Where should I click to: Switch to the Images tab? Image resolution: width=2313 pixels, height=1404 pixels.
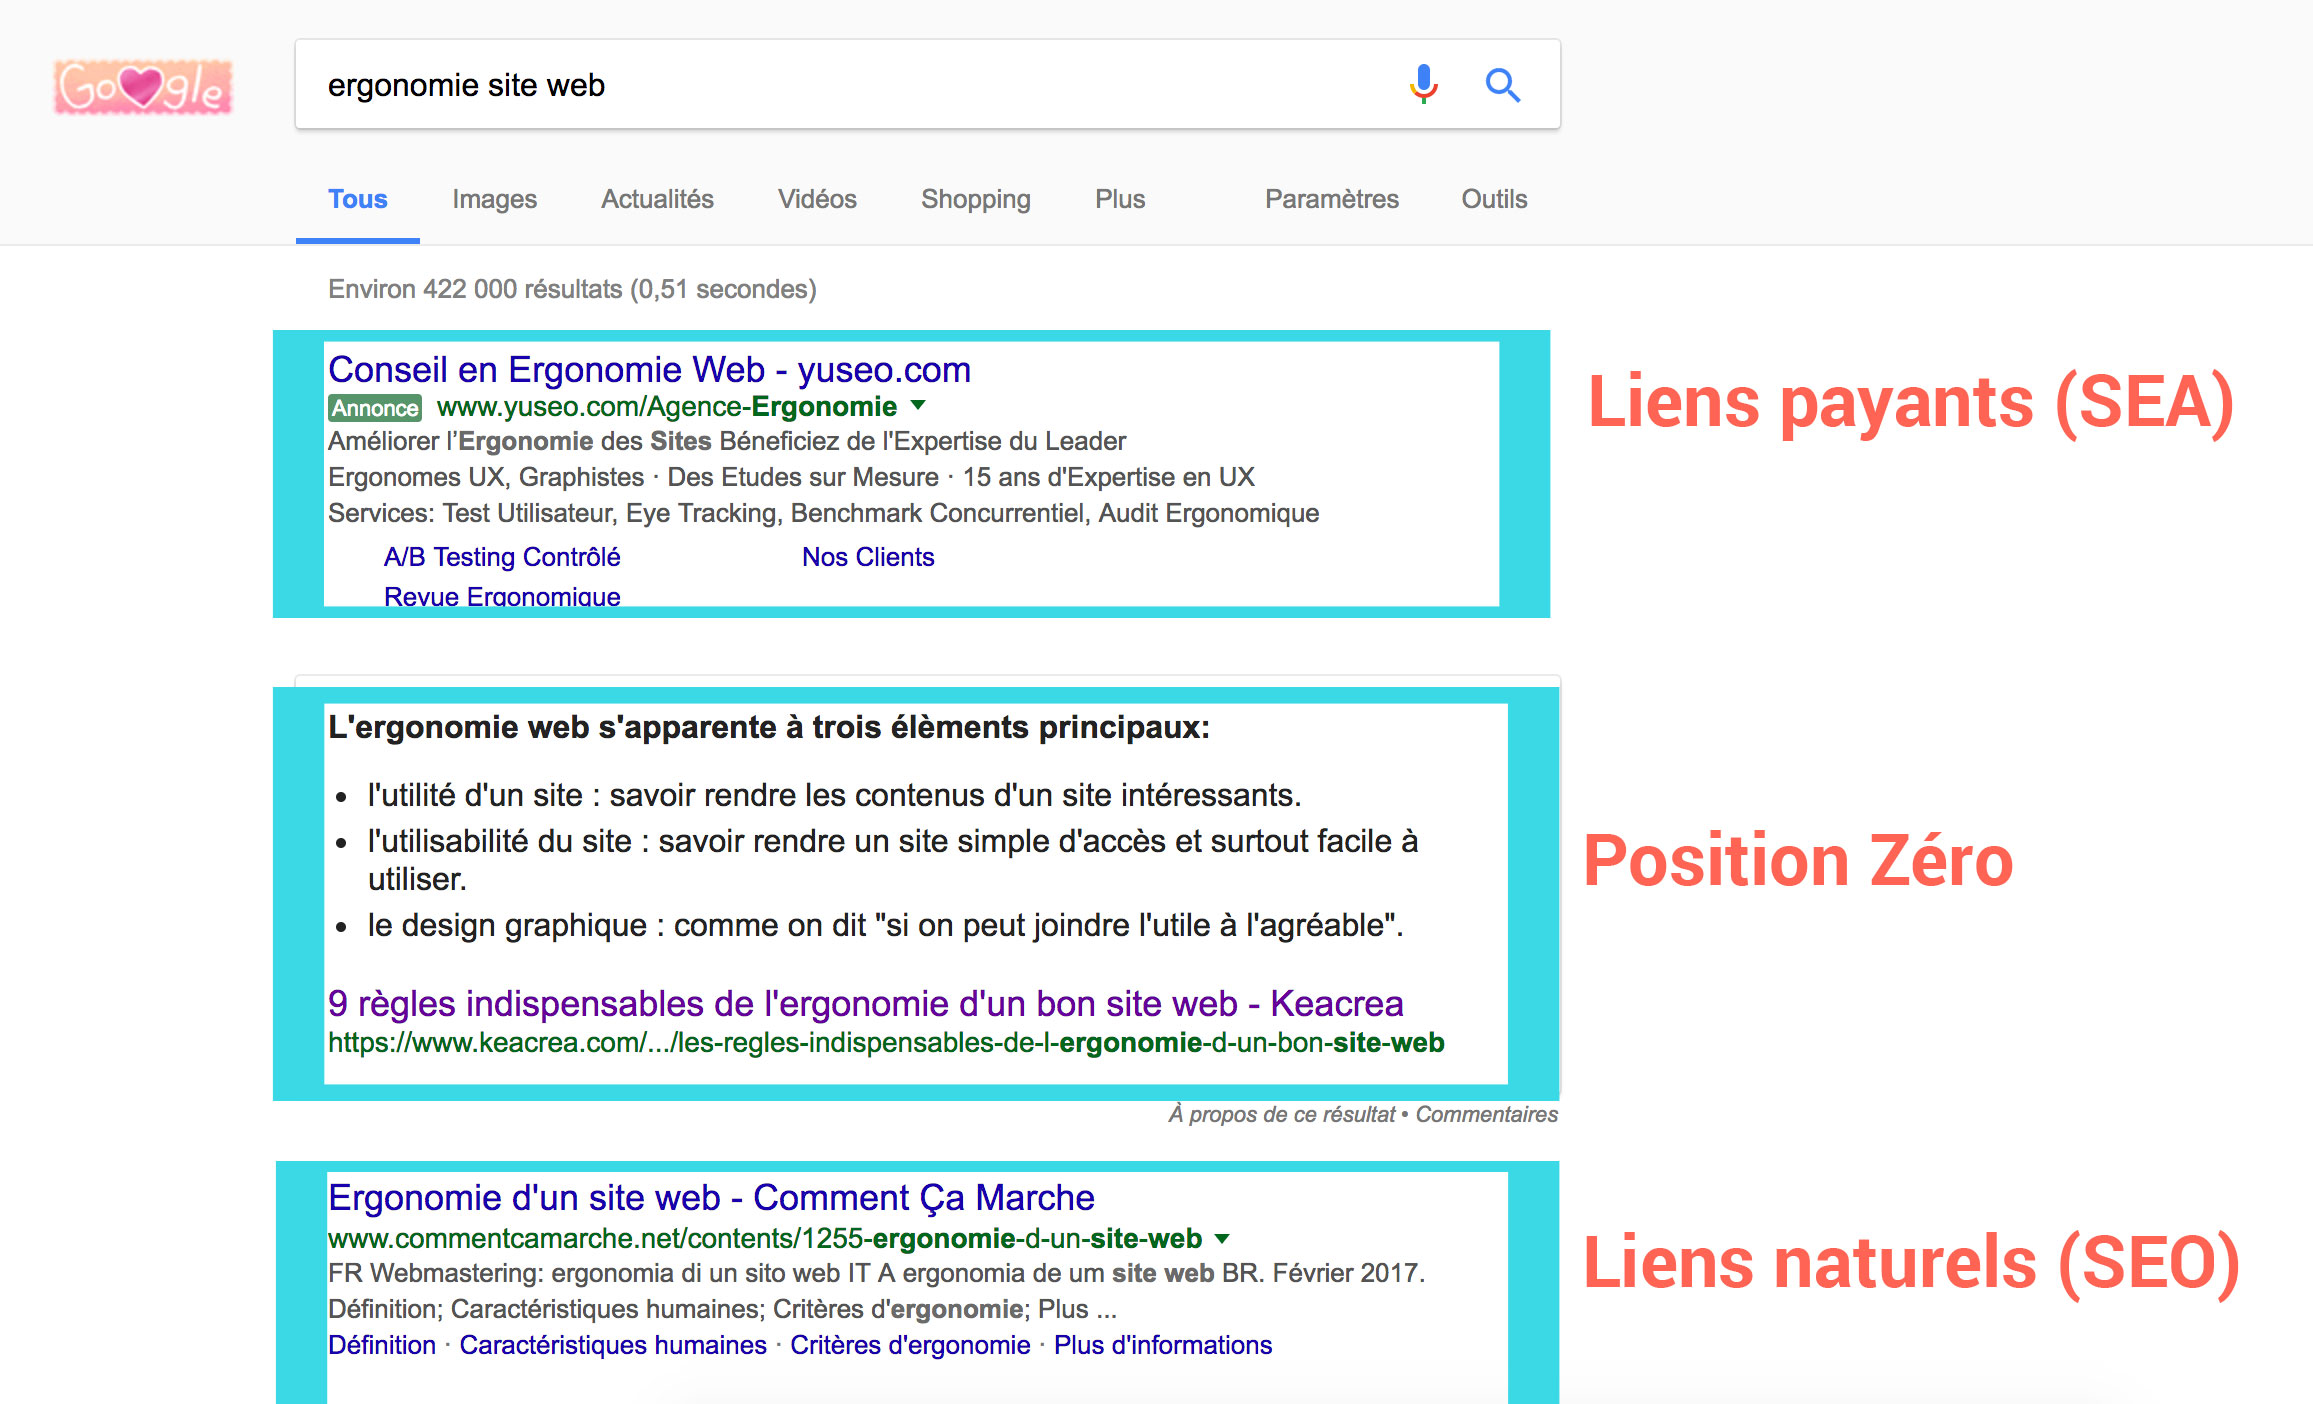(x=494, y=199)
